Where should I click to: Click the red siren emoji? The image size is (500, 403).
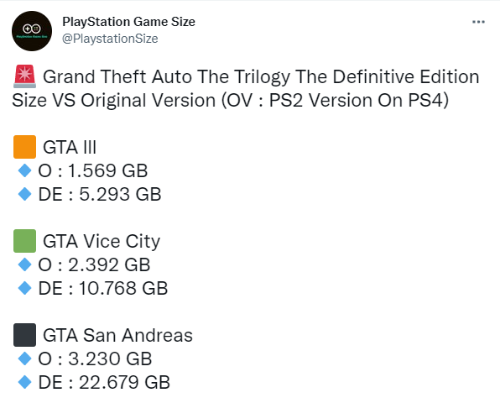(x=24, y=76)
